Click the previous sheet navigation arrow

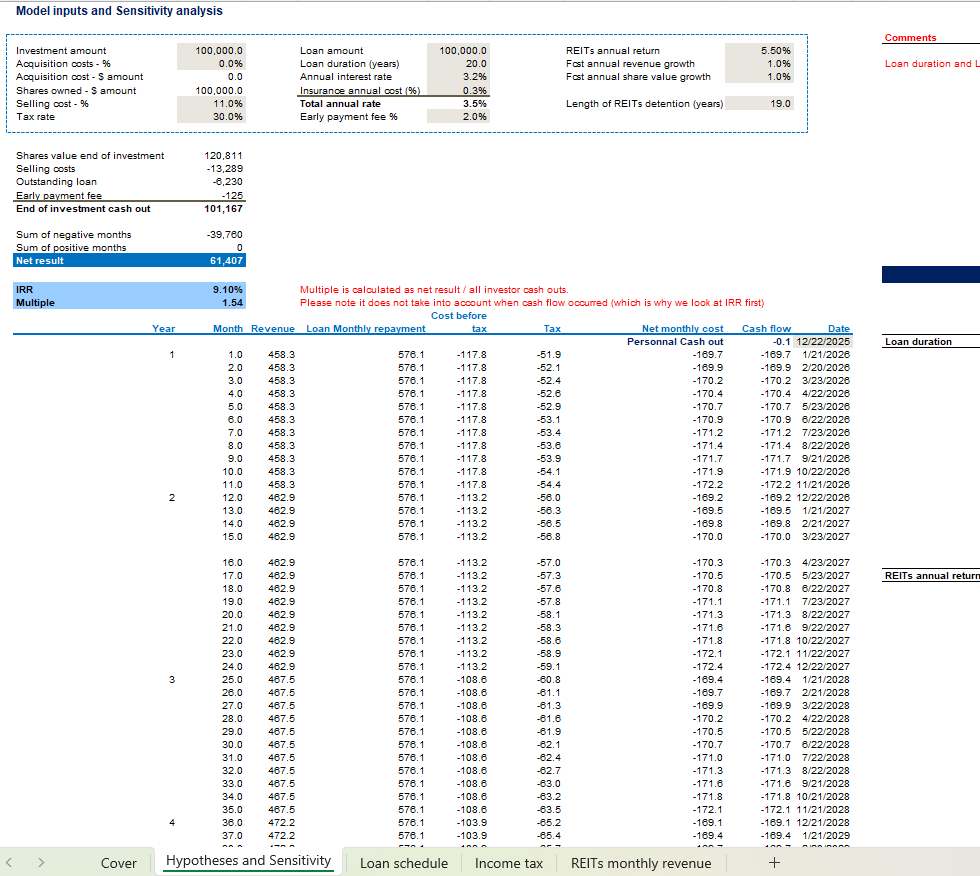pos(12,862)
